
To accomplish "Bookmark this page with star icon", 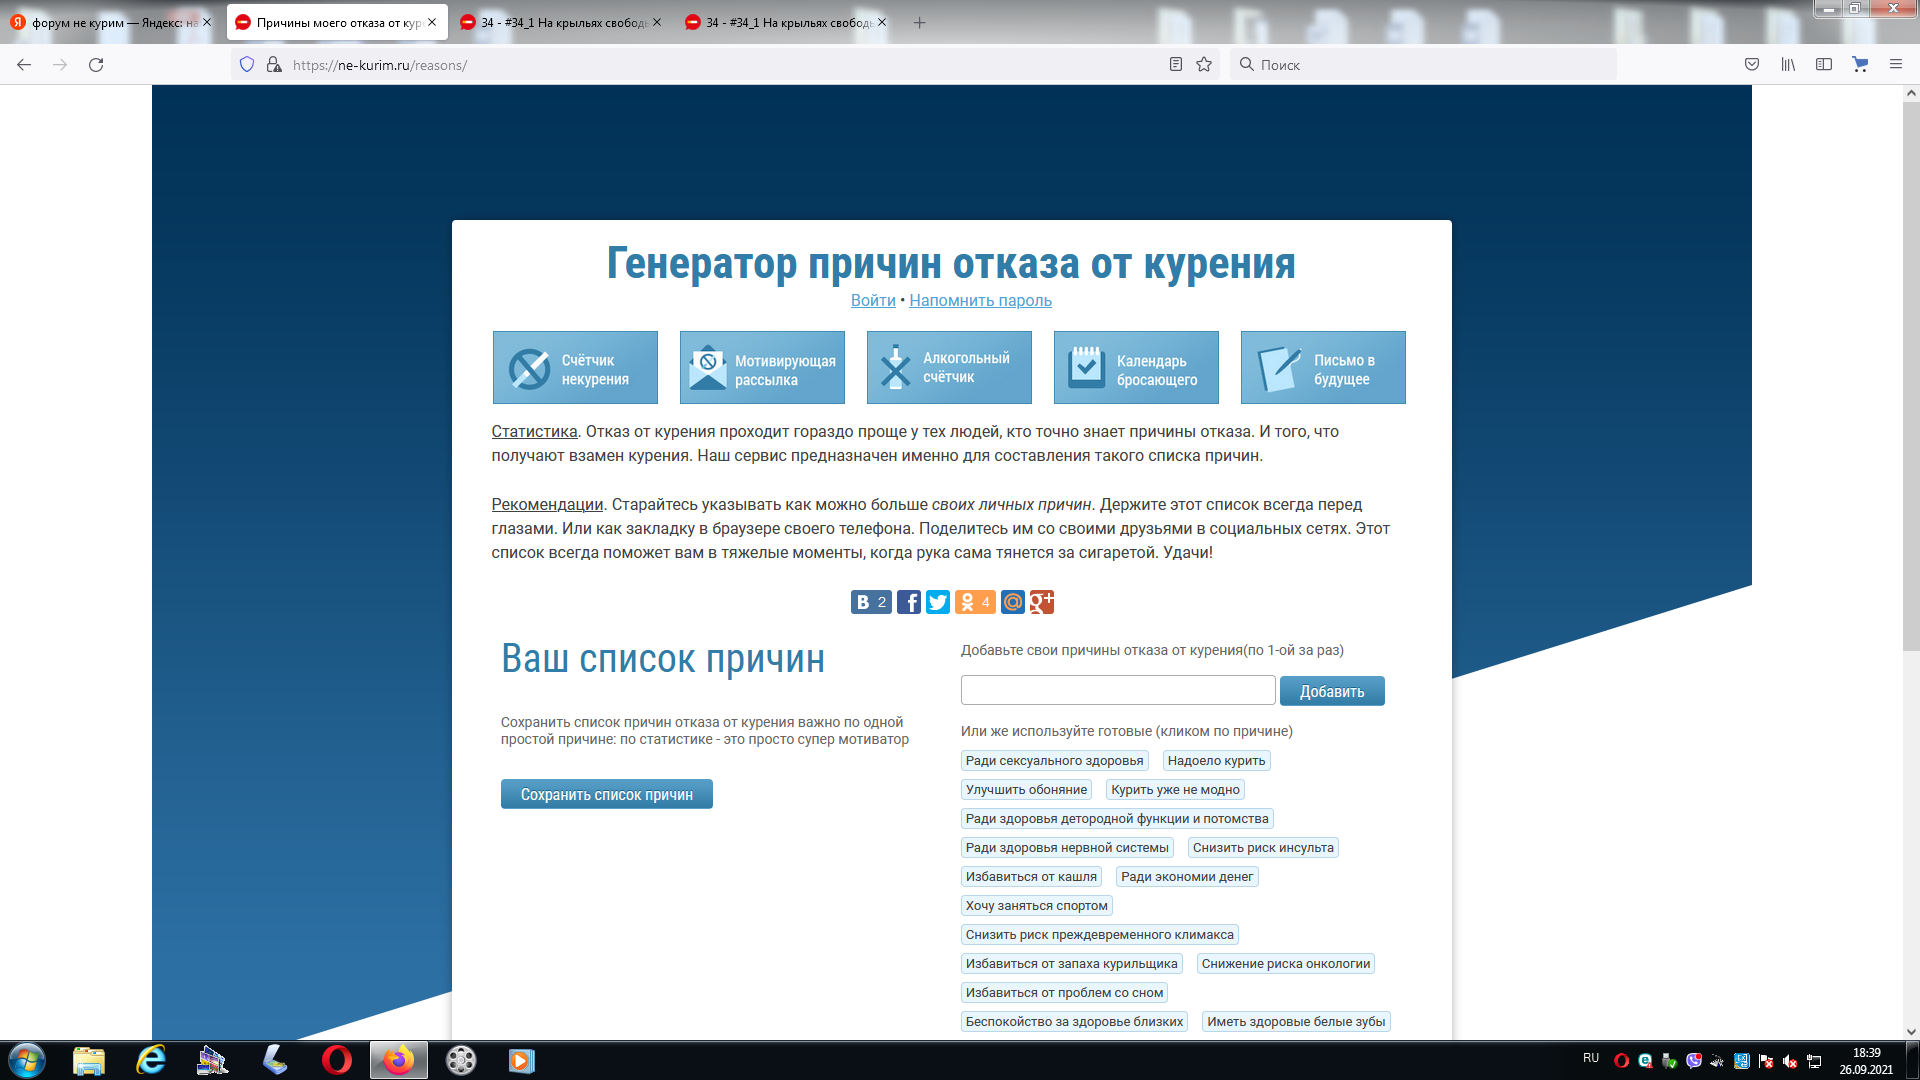I will tap(1204, 65).
